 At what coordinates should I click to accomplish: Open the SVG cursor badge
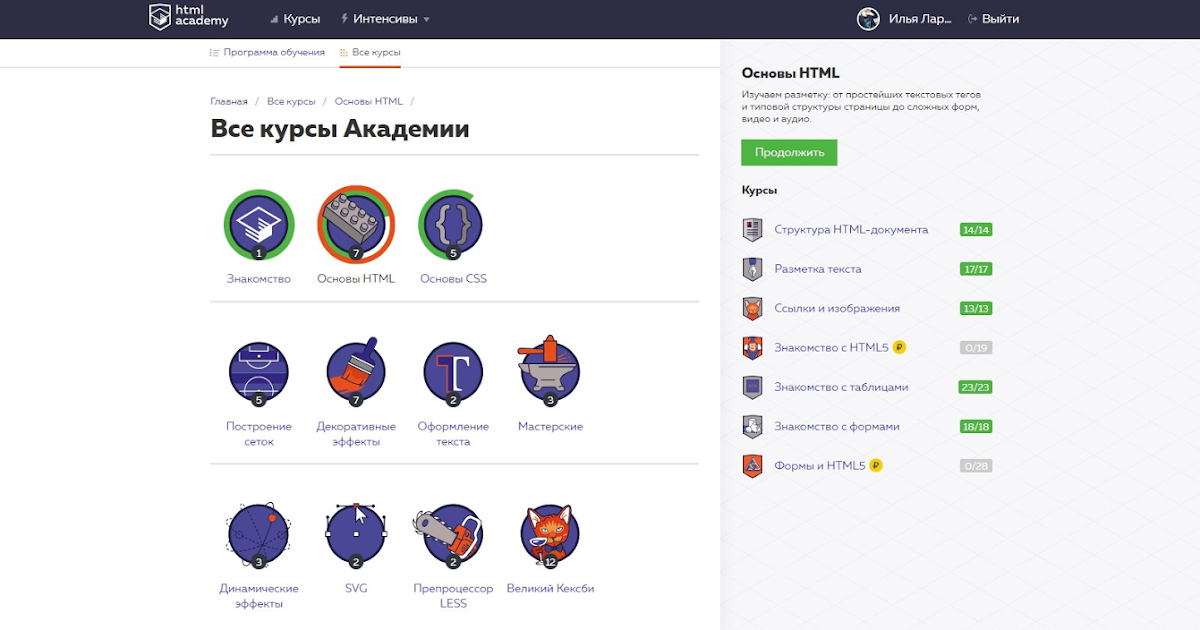click(356, 535)
